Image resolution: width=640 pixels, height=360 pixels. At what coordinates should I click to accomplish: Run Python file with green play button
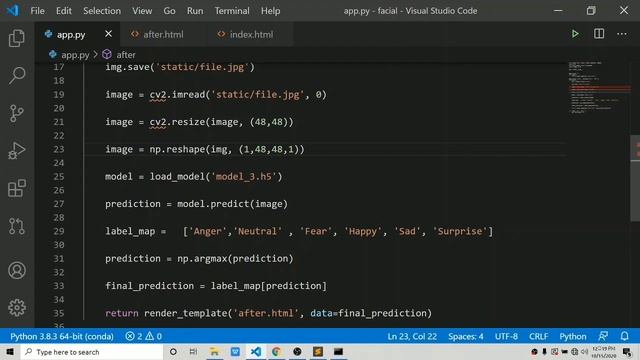575,34
